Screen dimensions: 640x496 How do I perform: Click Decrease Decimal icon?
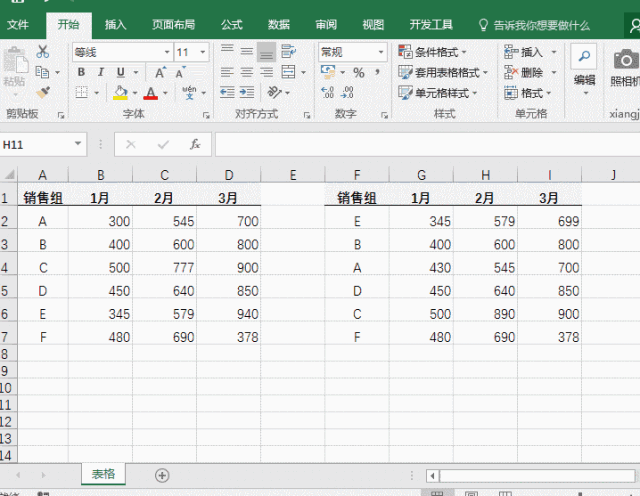point(347,93)
